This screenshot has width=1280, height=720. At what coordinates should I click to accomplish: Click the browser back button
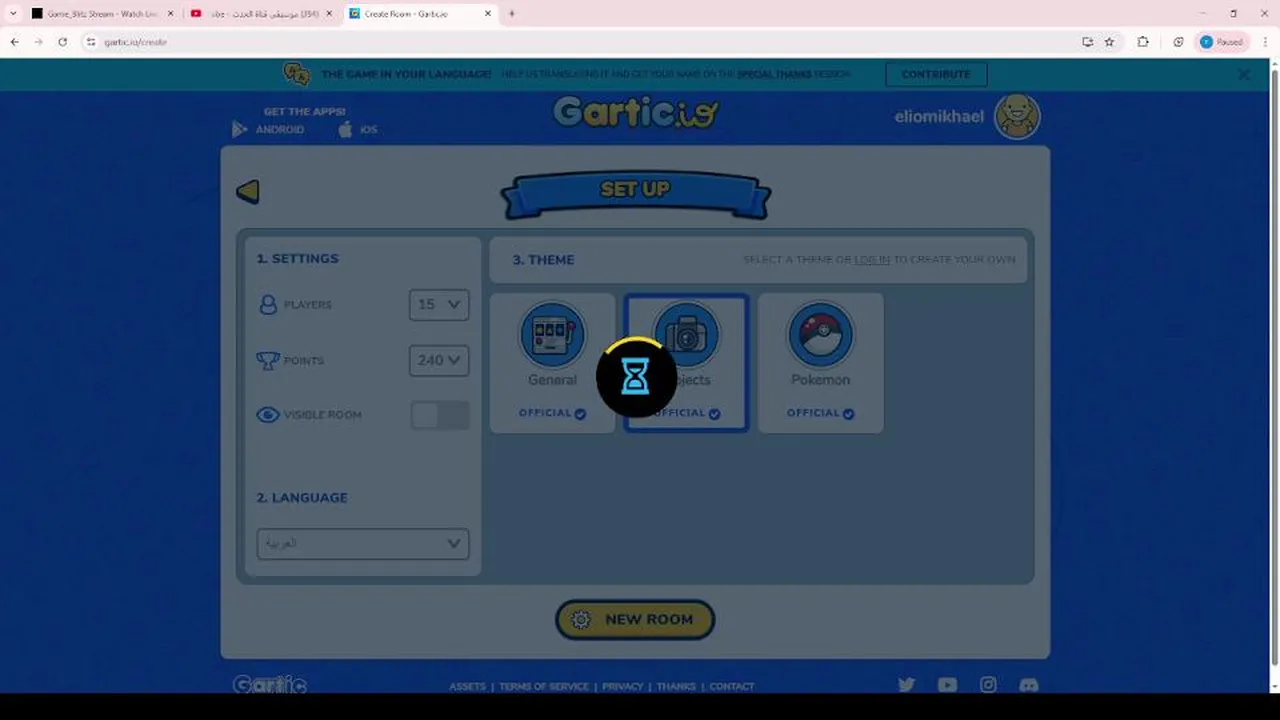(14, 42)
